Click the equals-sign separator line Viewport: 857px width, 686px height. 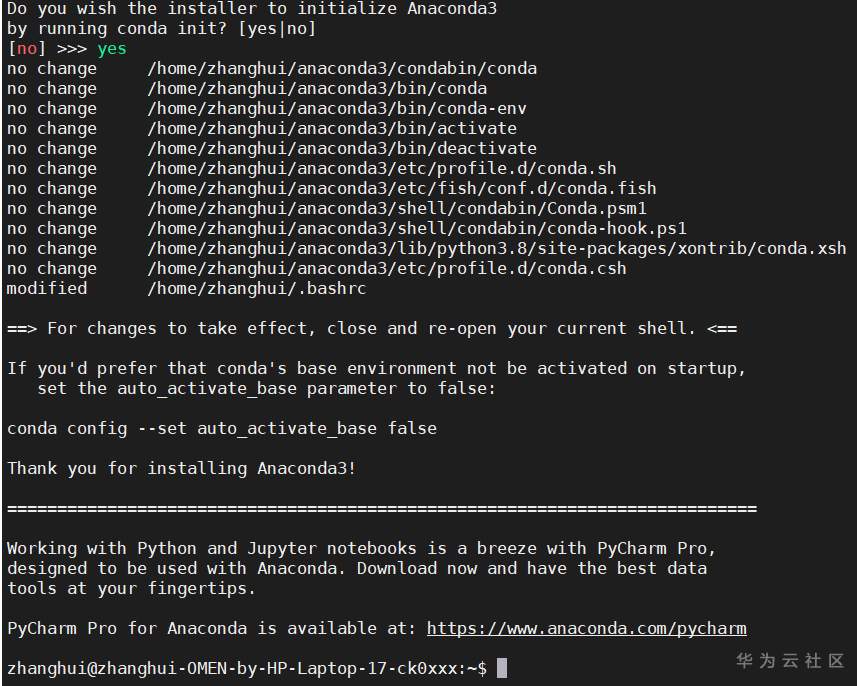[x=382, y=509]
